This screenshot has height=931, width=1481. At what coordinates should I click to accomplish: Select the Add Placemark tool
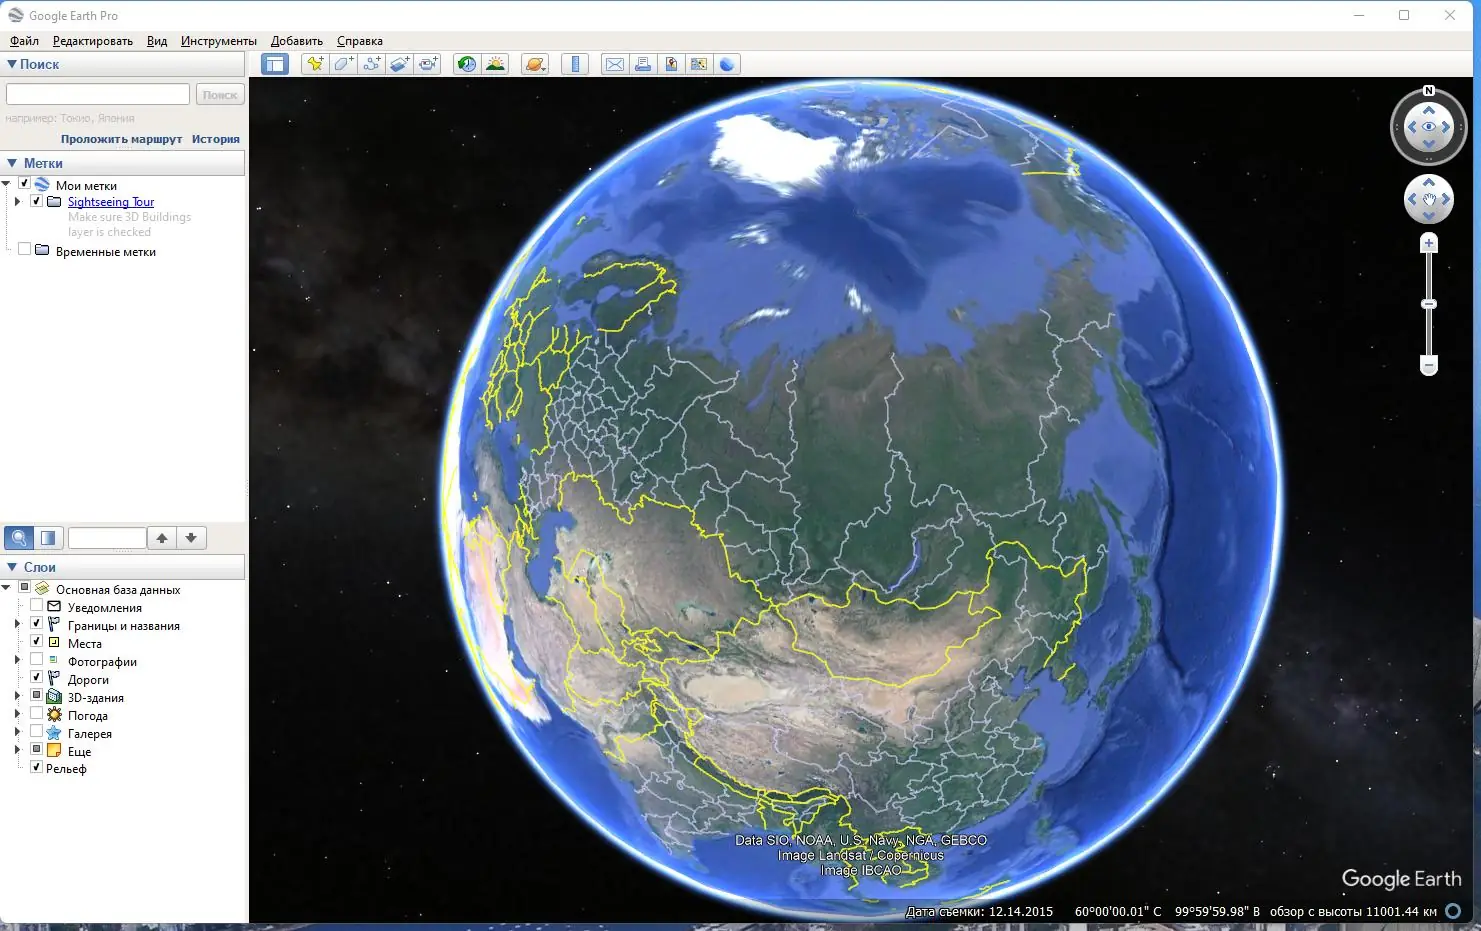pyautogui.click(x=314, y=63)
